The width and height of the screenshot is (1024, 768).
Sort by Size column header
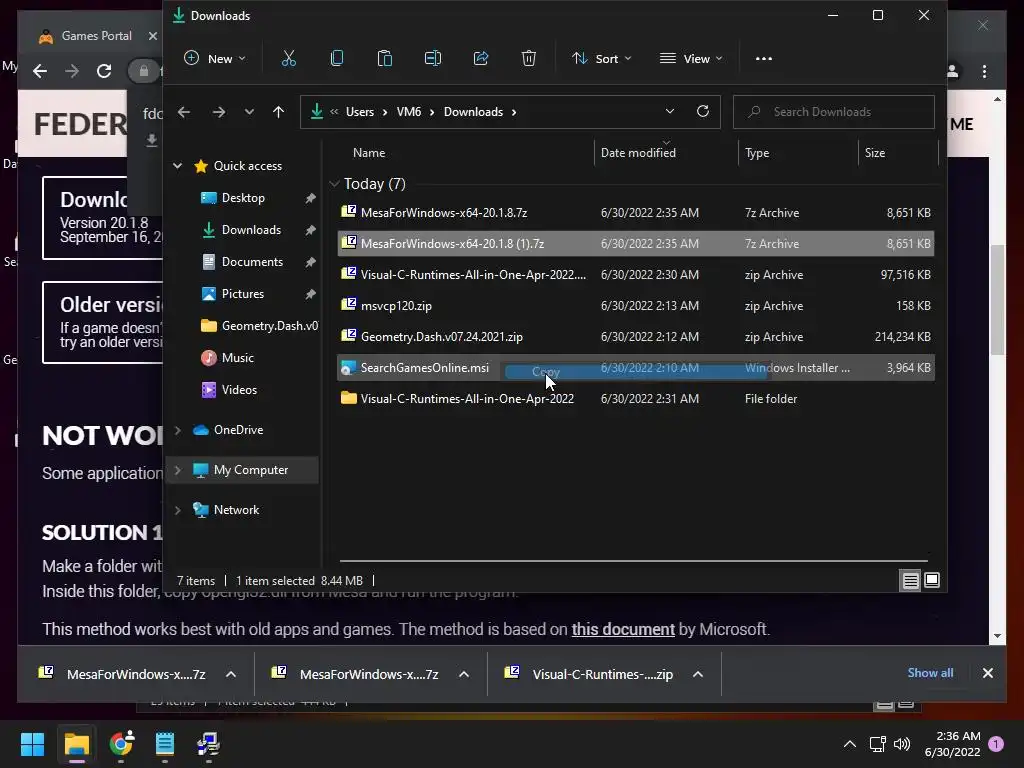pyautogui.click(x=875, y=153)
